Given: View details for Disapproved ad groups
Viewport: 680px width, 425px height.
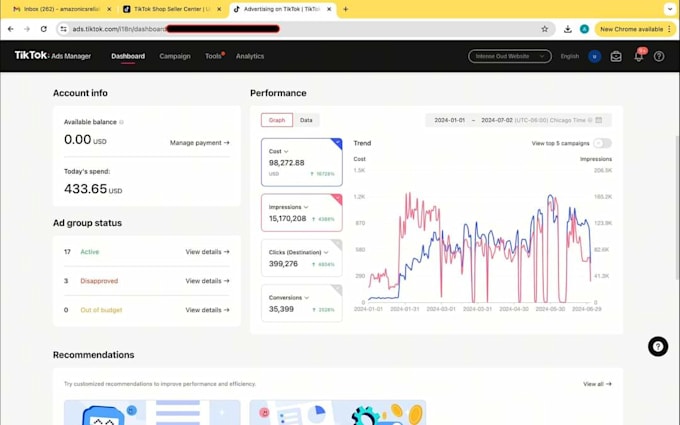Looking at the screenshot, I should [x=207, y=281].
